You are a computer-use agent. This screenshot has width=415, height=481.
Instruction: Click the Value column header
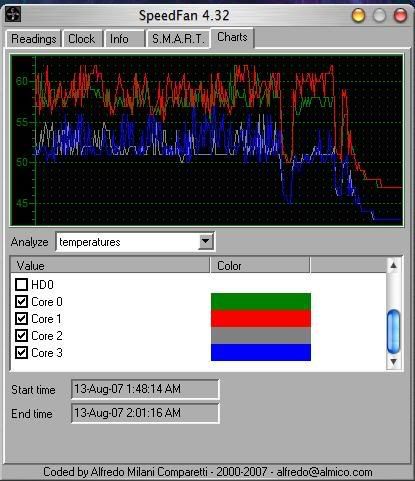click(x=110, y=266)
